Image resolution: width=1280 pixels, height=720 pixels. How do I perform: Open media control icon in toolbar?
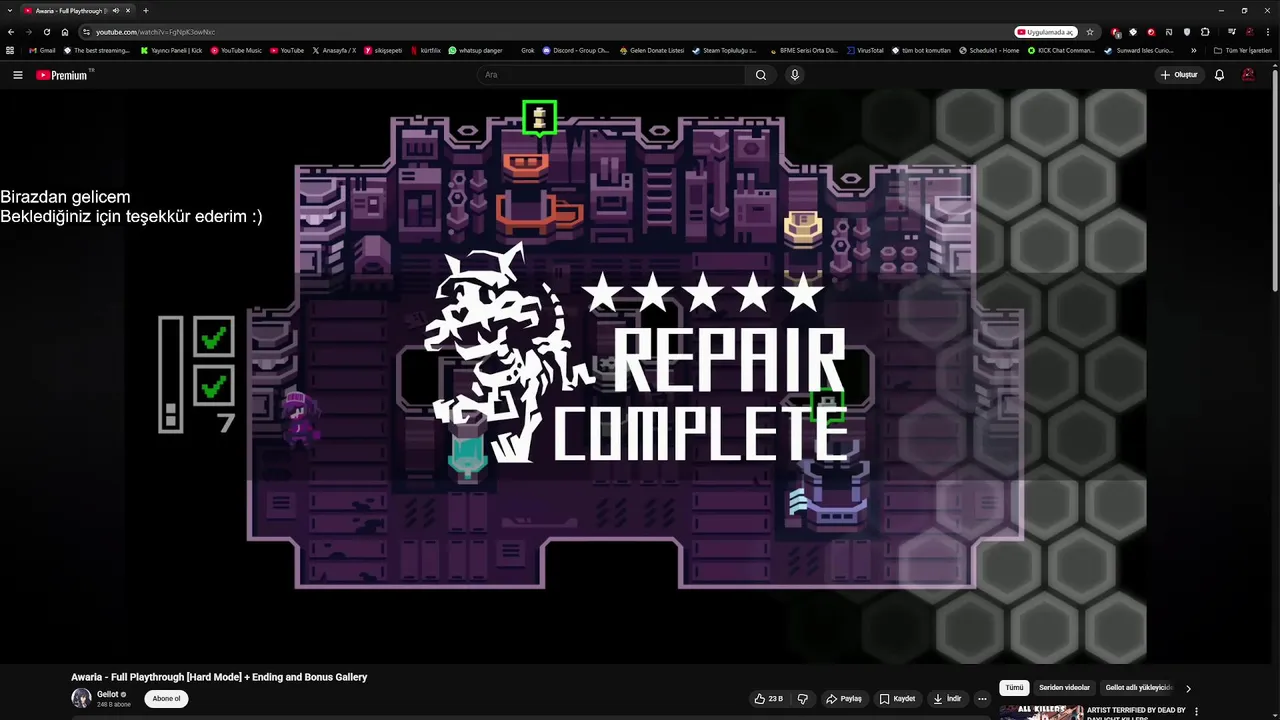click(1232, 32)
